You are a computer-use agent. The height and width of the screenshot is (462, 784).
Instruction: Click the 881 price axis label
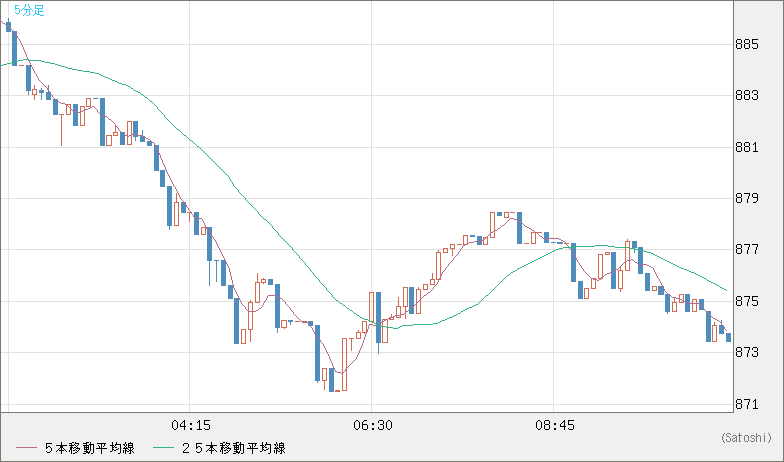[x=746, y=147]
